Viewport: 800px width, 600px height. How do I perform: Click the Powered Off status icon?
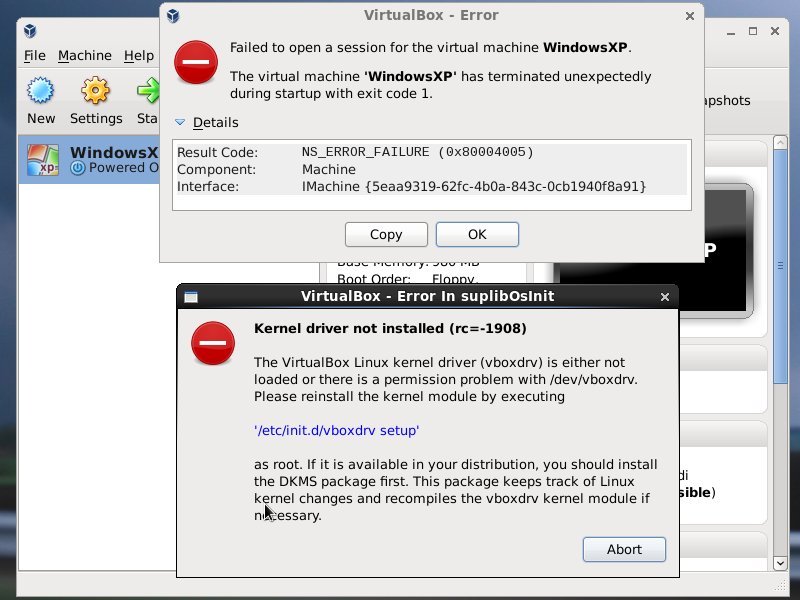(78, 168)
